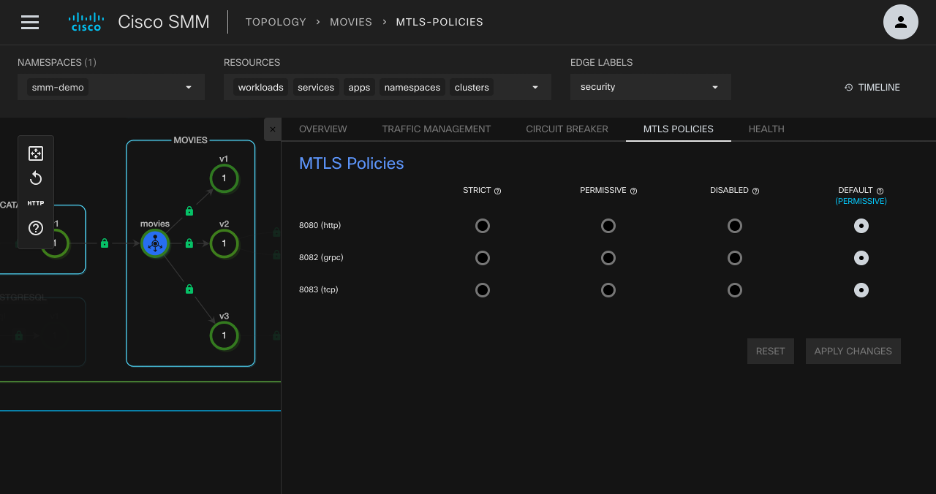The height and width of the screenshot is (494, 936).
Task: Expand the Namespaces smm-demo dropdown
Action: [x=111, y=87]
